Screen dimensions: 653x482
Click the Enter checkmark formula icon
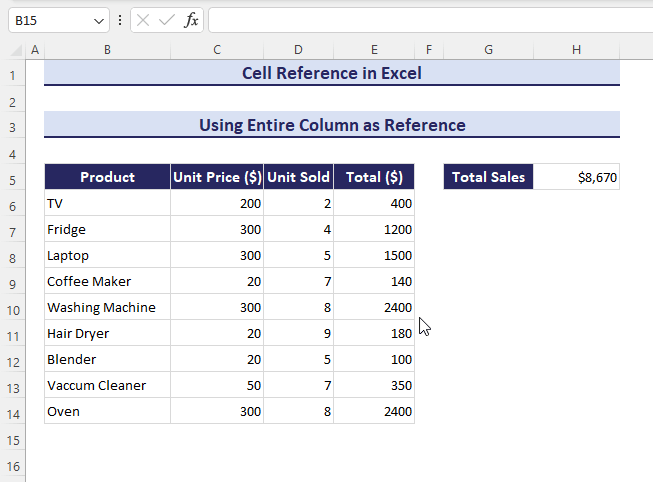coord(167,20)
